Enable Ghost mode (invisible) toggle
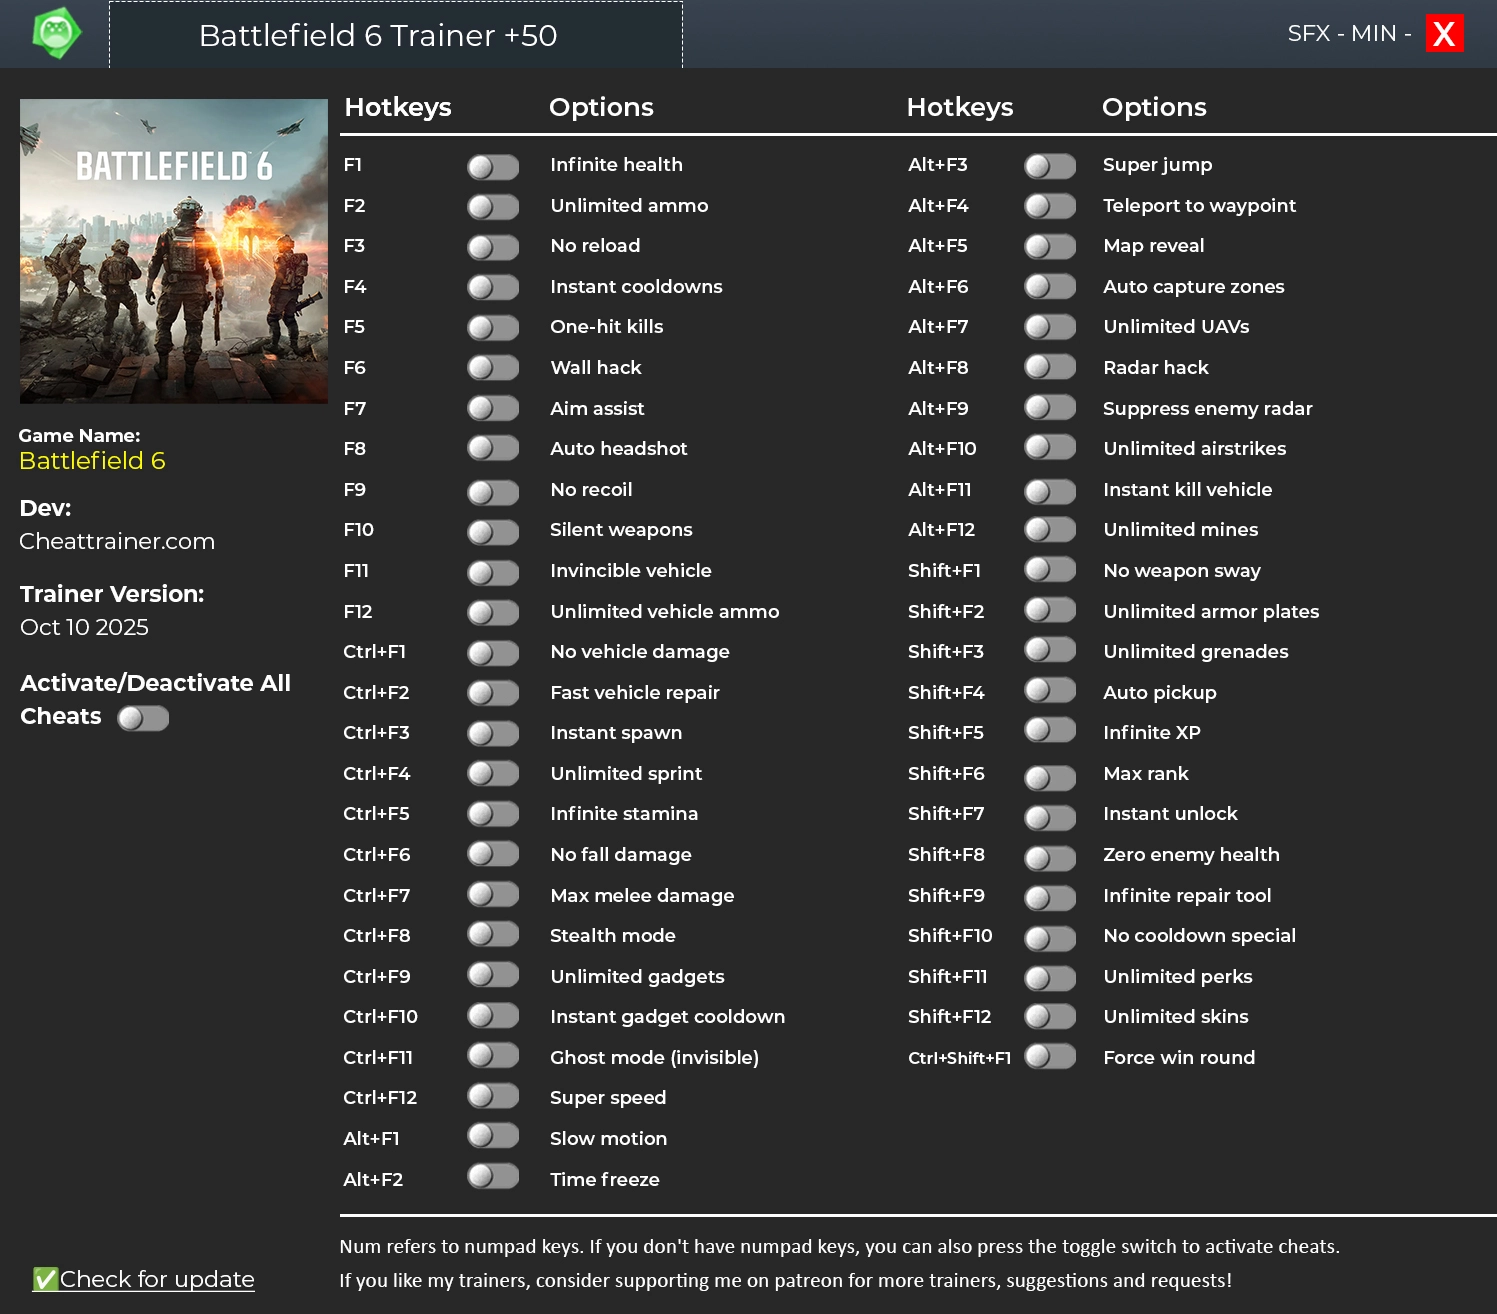The height and width of the screenshot is (1314, 1497). [493, 1056]
